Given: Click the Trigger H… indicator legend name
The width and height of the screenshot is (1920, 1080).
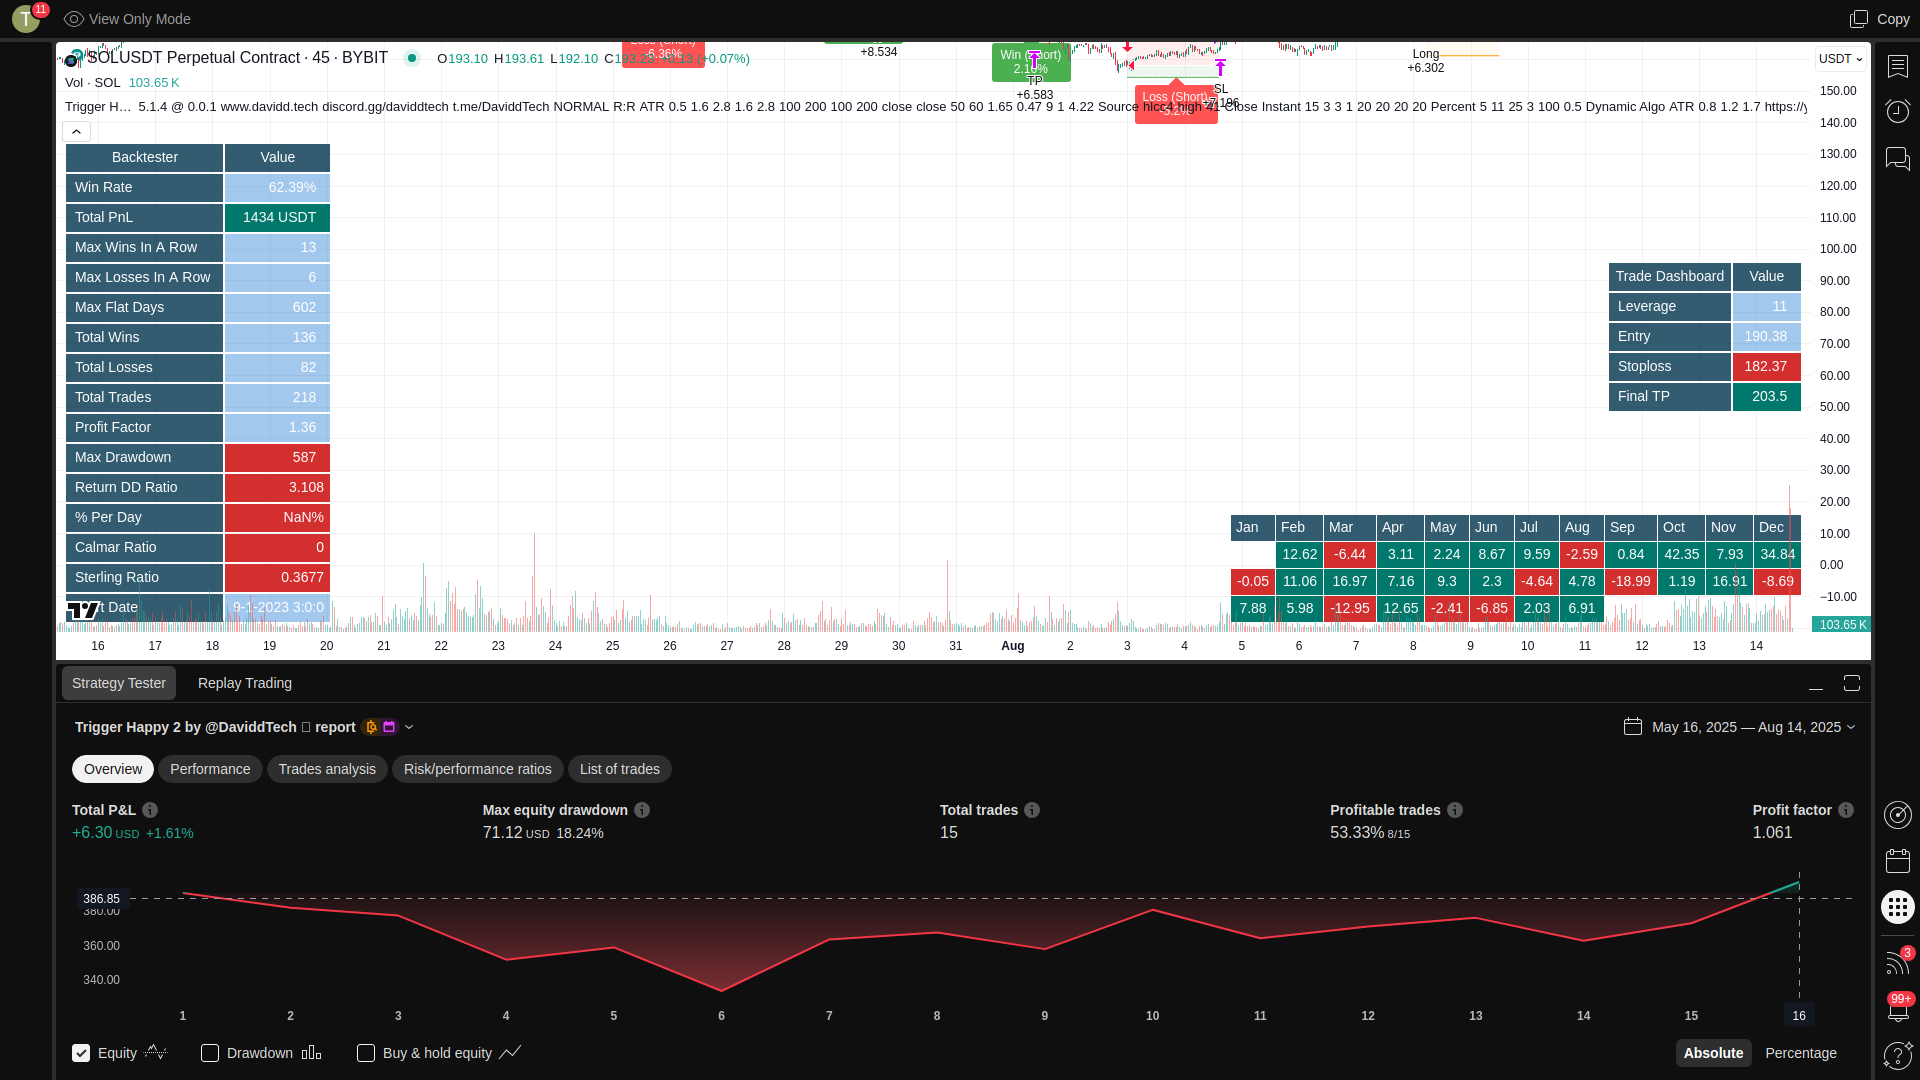Looking at the screenshot, I should pos(98,107).
